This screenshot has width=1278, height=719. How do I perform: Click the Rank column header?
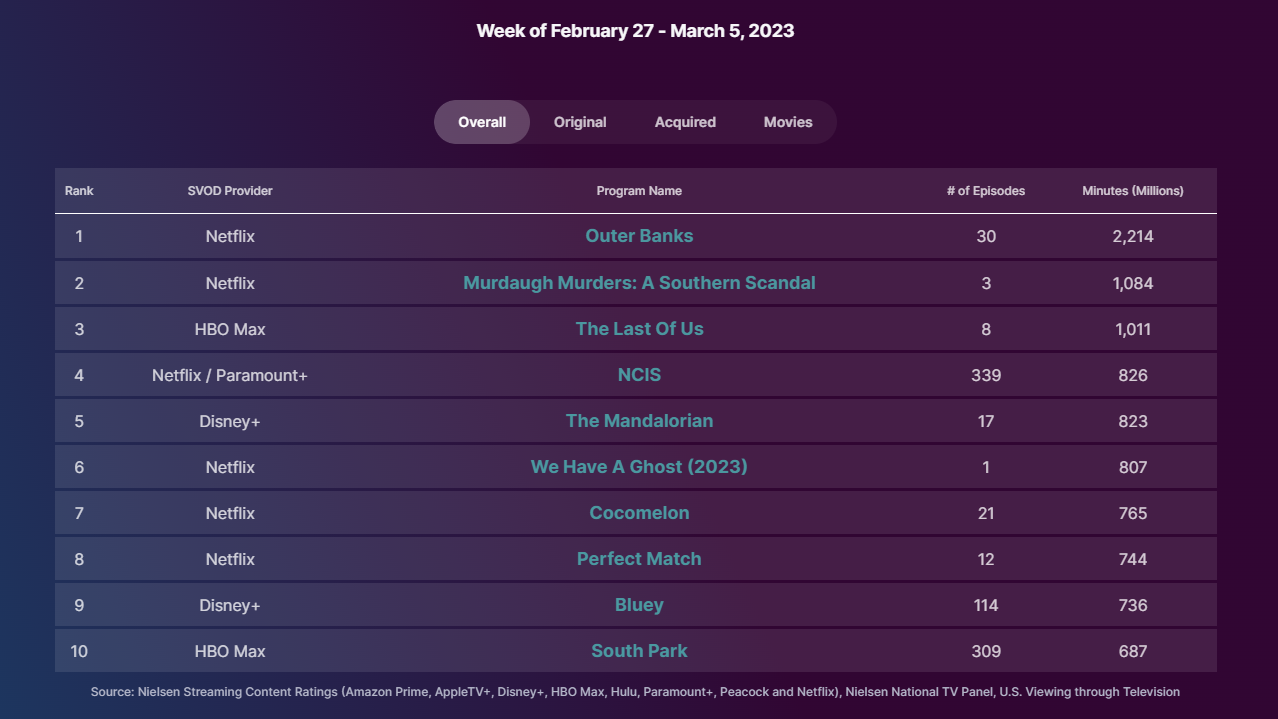79,191
